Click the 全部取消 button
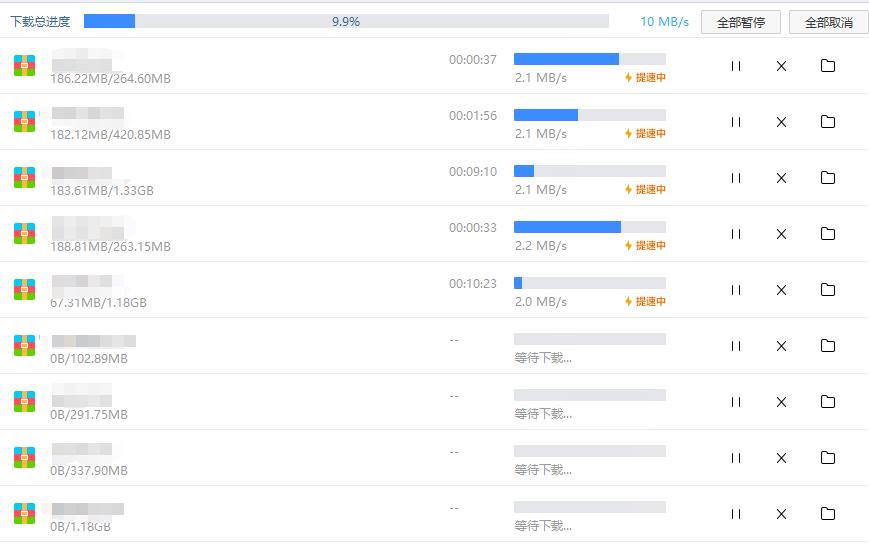The image size is (869, 547). [x=828, y=22]
